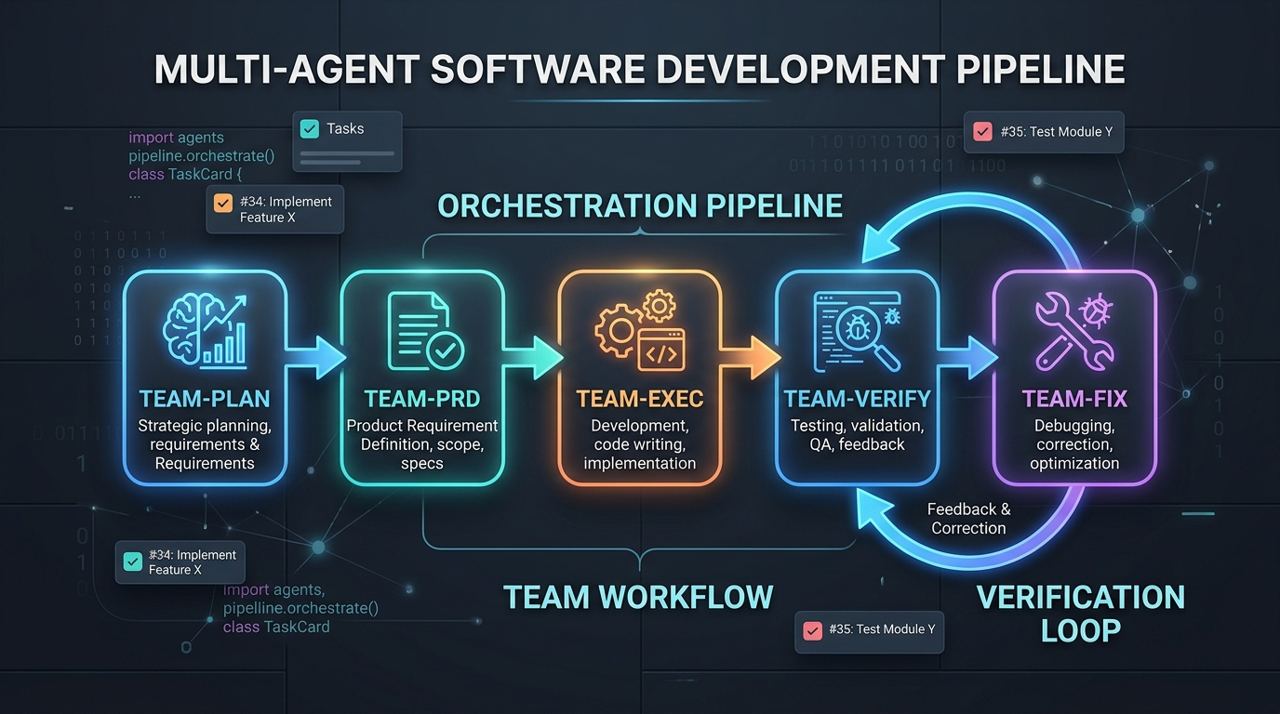Switch to the TEAM-FIX stage panel
Screen dimensions: 1280x714
(x=1075, y=378)
